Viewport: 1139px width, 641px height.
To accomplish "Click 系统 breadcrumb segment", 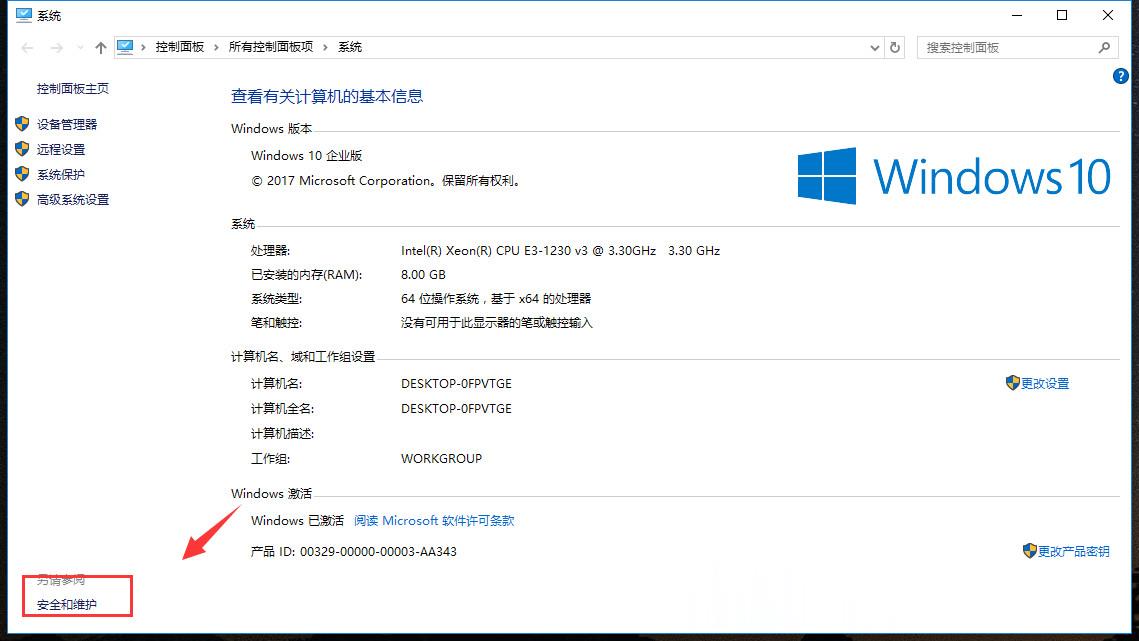I will pyautogui.click(x=349, y=47).
